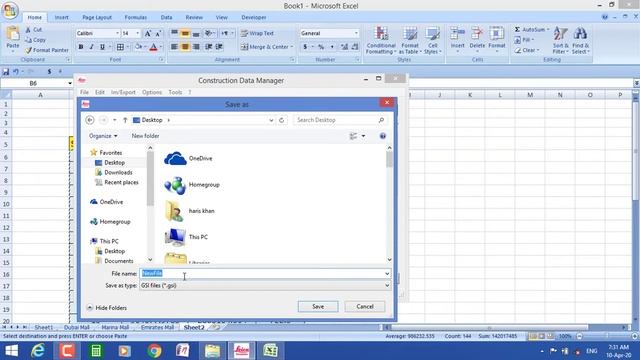
Task: Click the Accounting dollar format icon
Action: 305,47
